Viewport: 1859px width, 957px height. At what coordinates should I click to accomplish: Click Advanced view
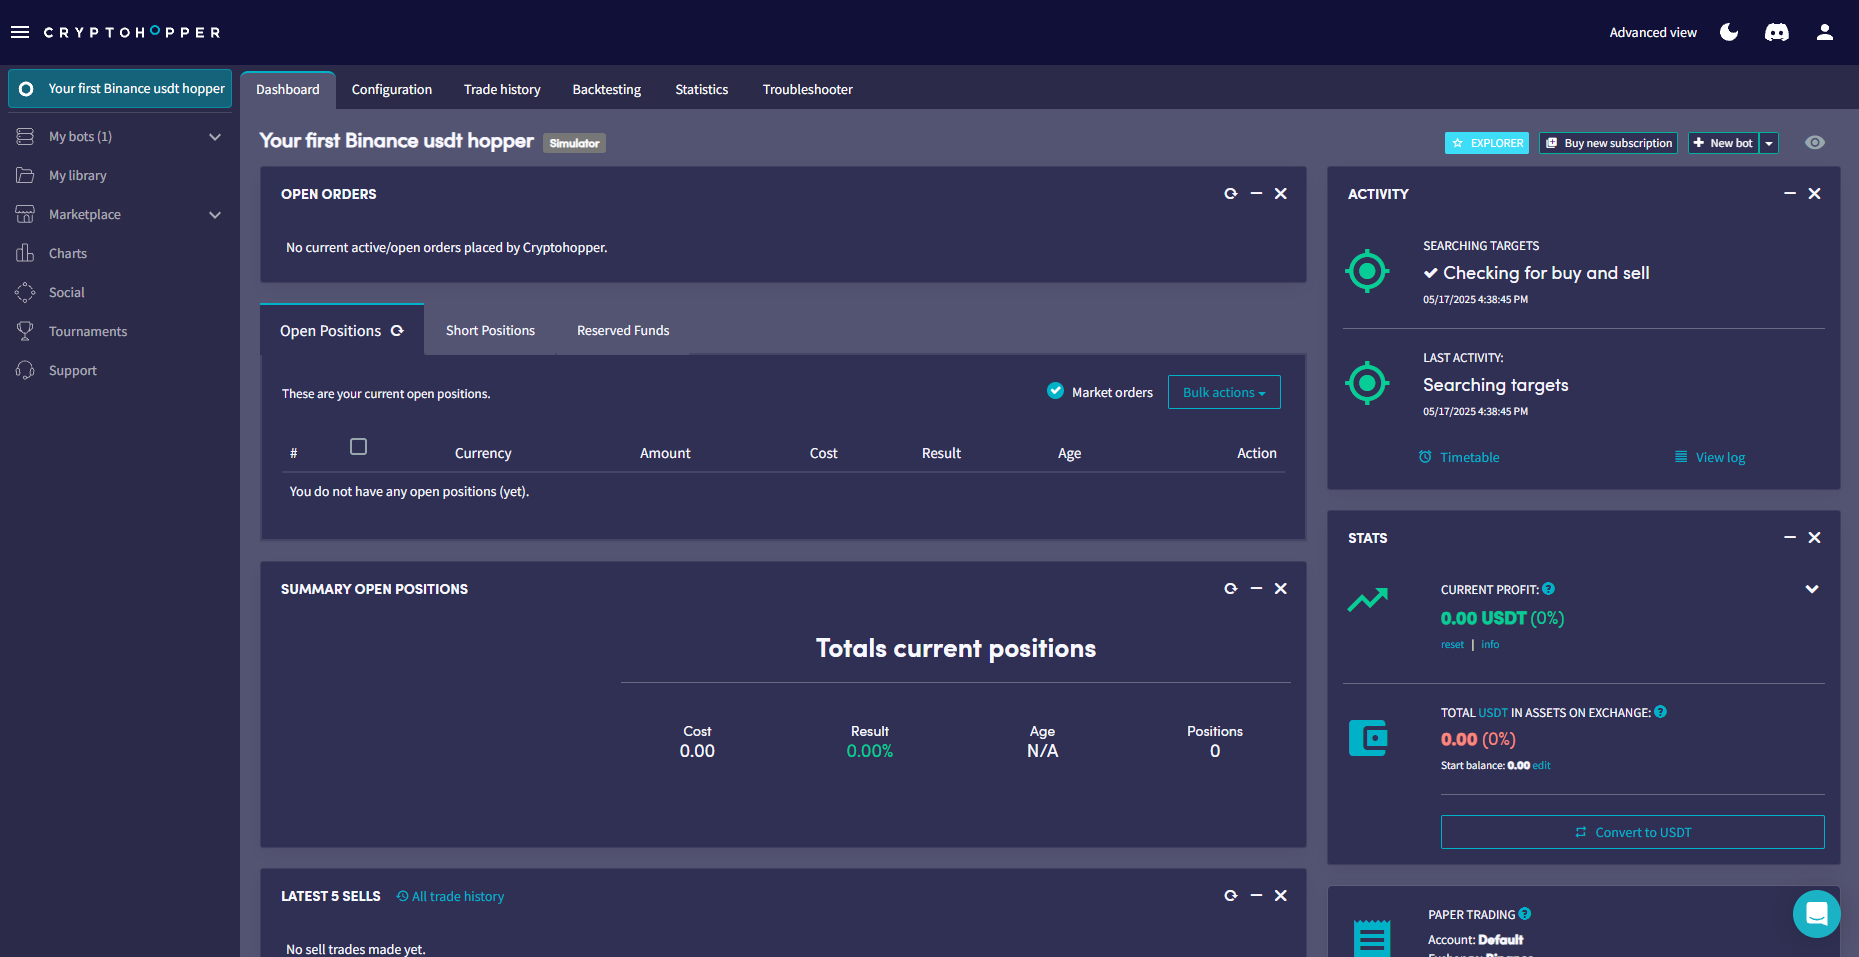[1653, 32]
